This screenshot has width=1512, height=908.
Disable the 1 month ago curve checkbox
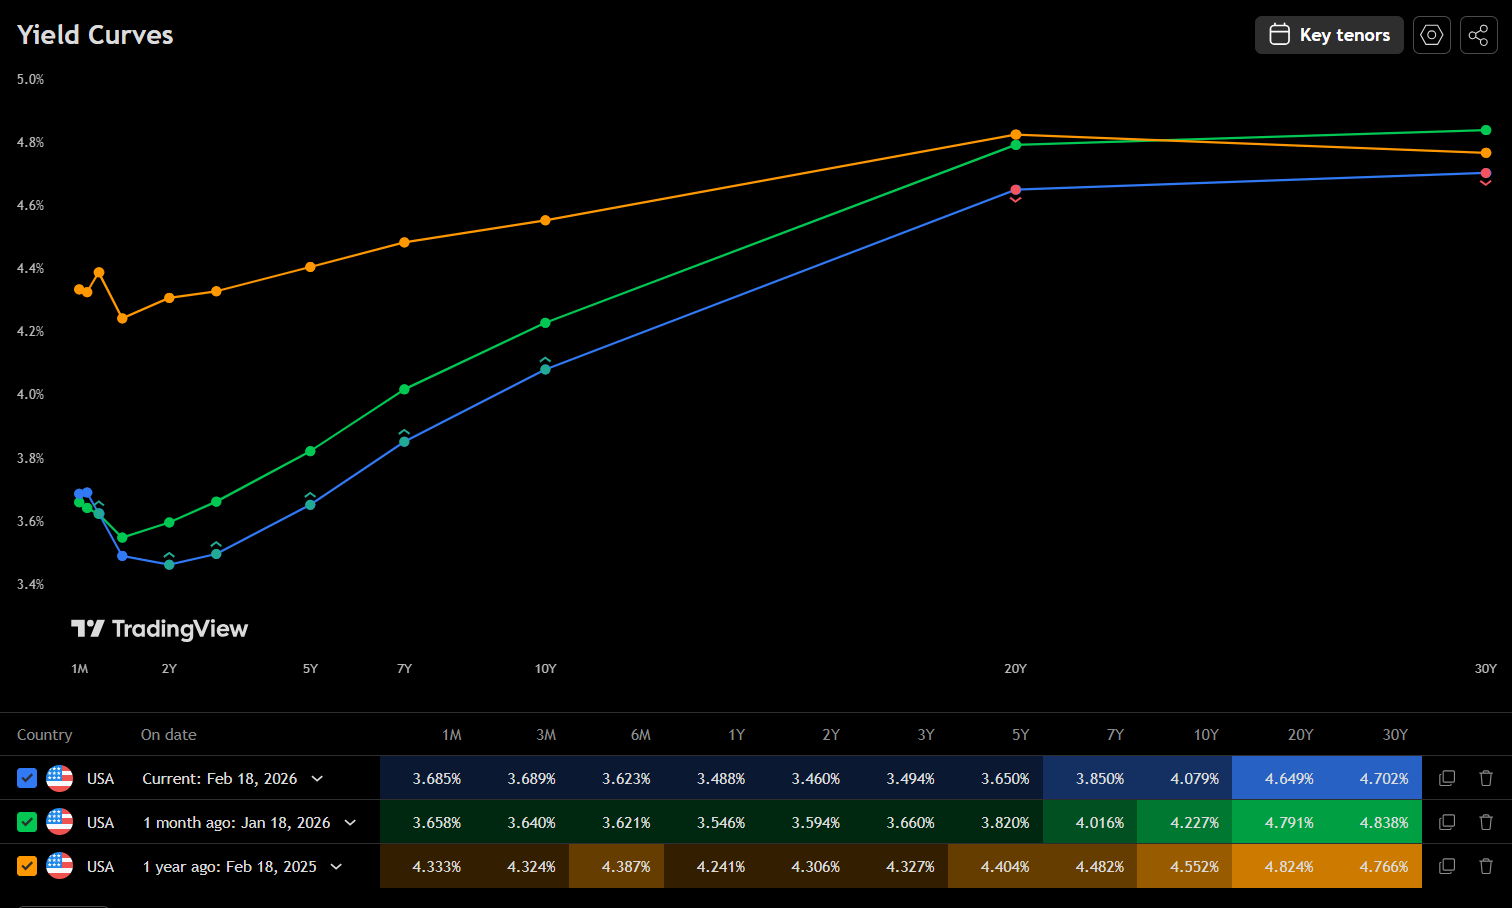pyautogui.click(x=26, y=822)
